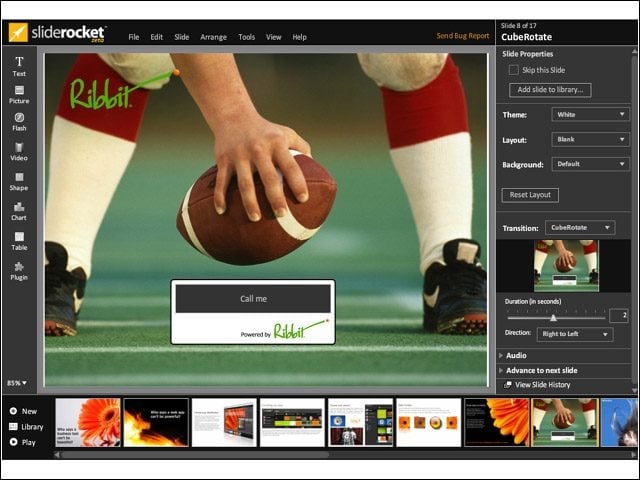Select the slide thumbnail with colored bar editor
The height and width of the screenshot is (480, 640).
[292, 422]
